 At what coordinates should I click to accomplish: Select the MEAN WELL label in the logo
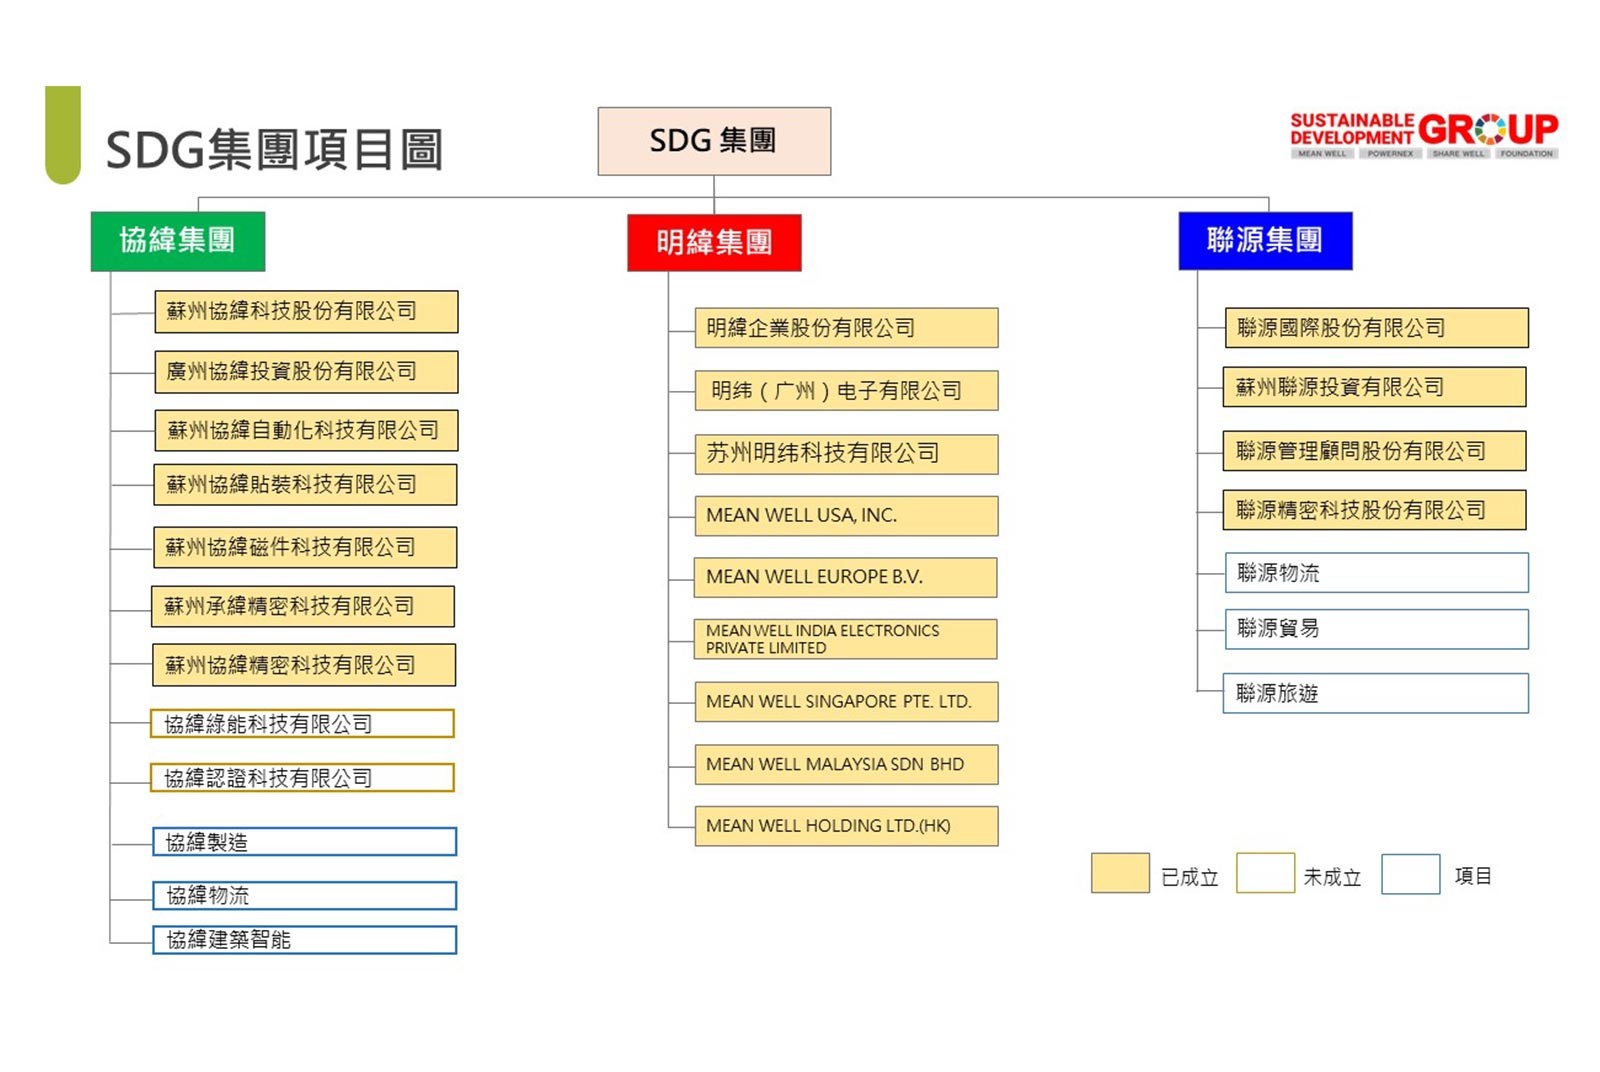tap(1322, 153)
